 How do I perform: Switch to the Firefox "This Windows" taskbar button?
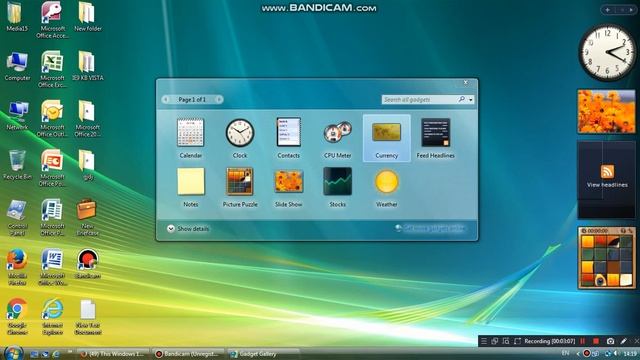(x=113, y=354)
